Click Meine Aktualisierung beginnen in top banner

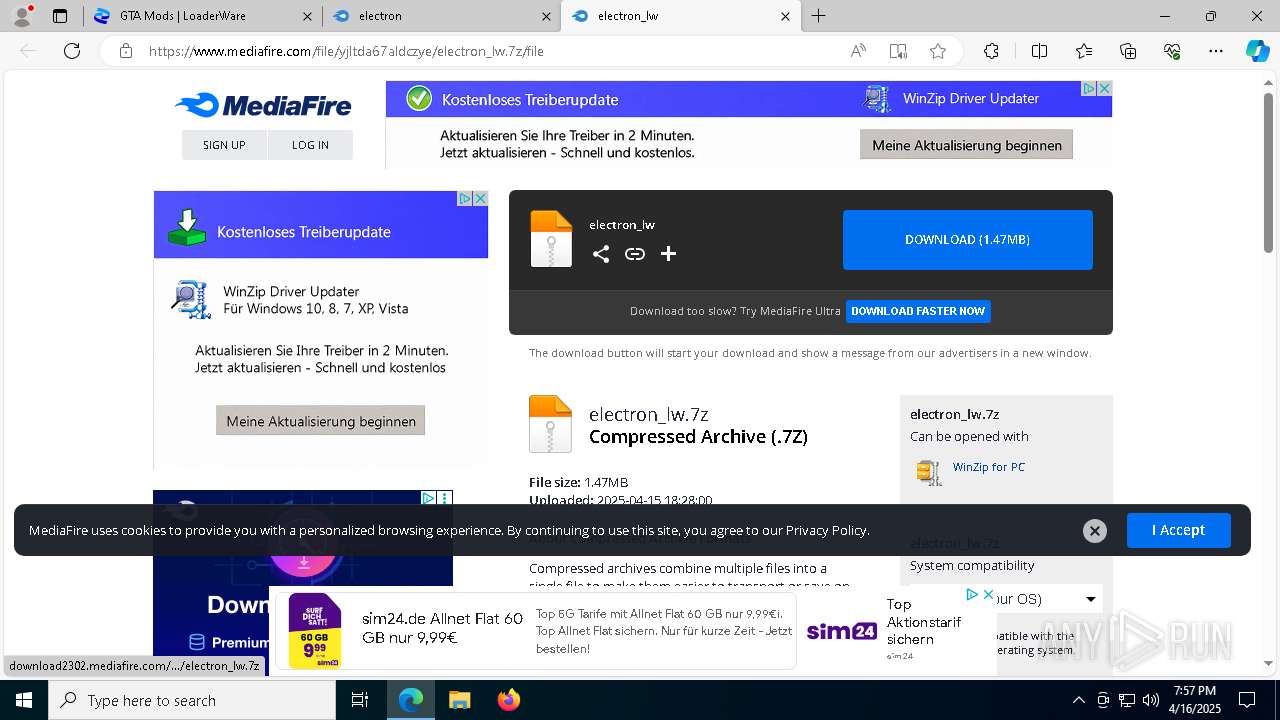(967, 145)
